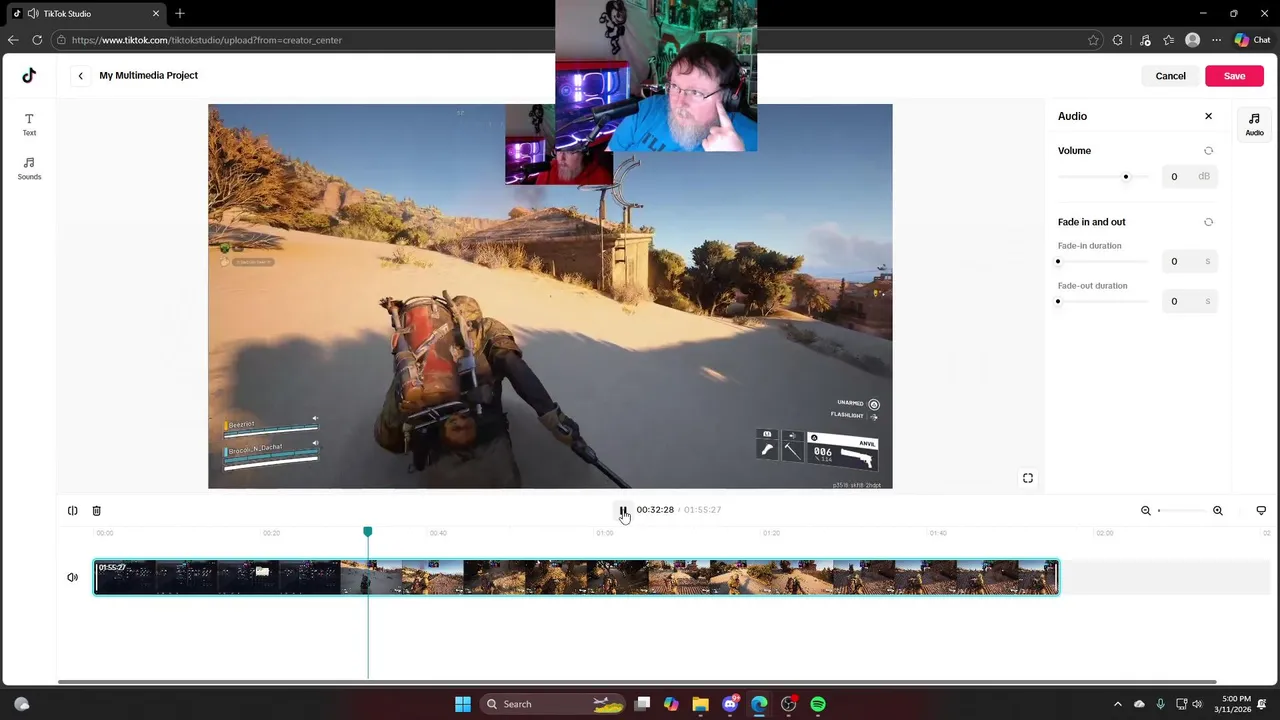Image resolution: width=1280 pixels, height=720 pixels.
Task: Zoom out the timeline
Action: [x=1146, y=511]
